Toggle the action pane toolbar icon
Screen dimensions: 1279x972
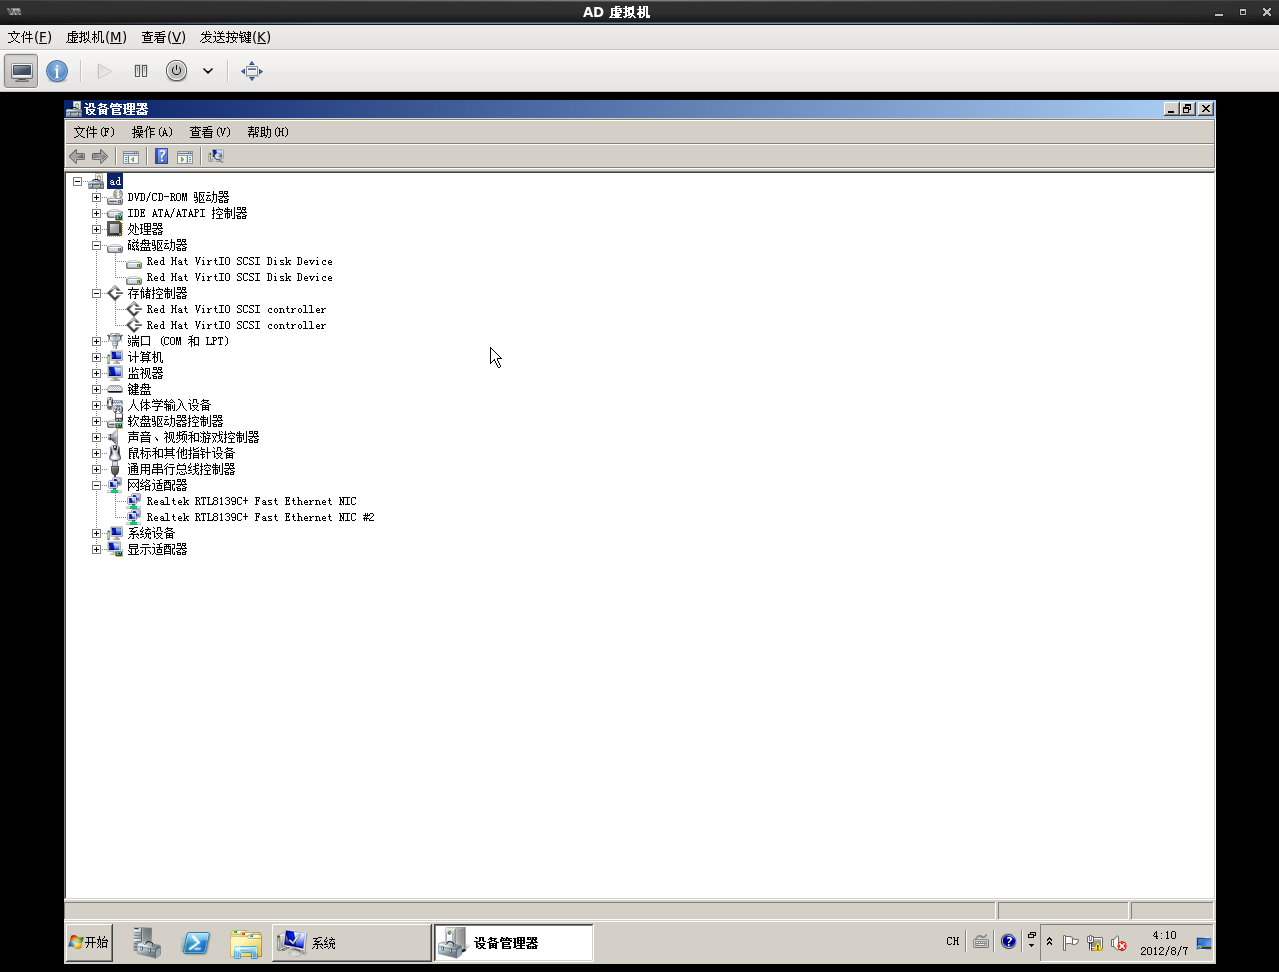point(185,157)
